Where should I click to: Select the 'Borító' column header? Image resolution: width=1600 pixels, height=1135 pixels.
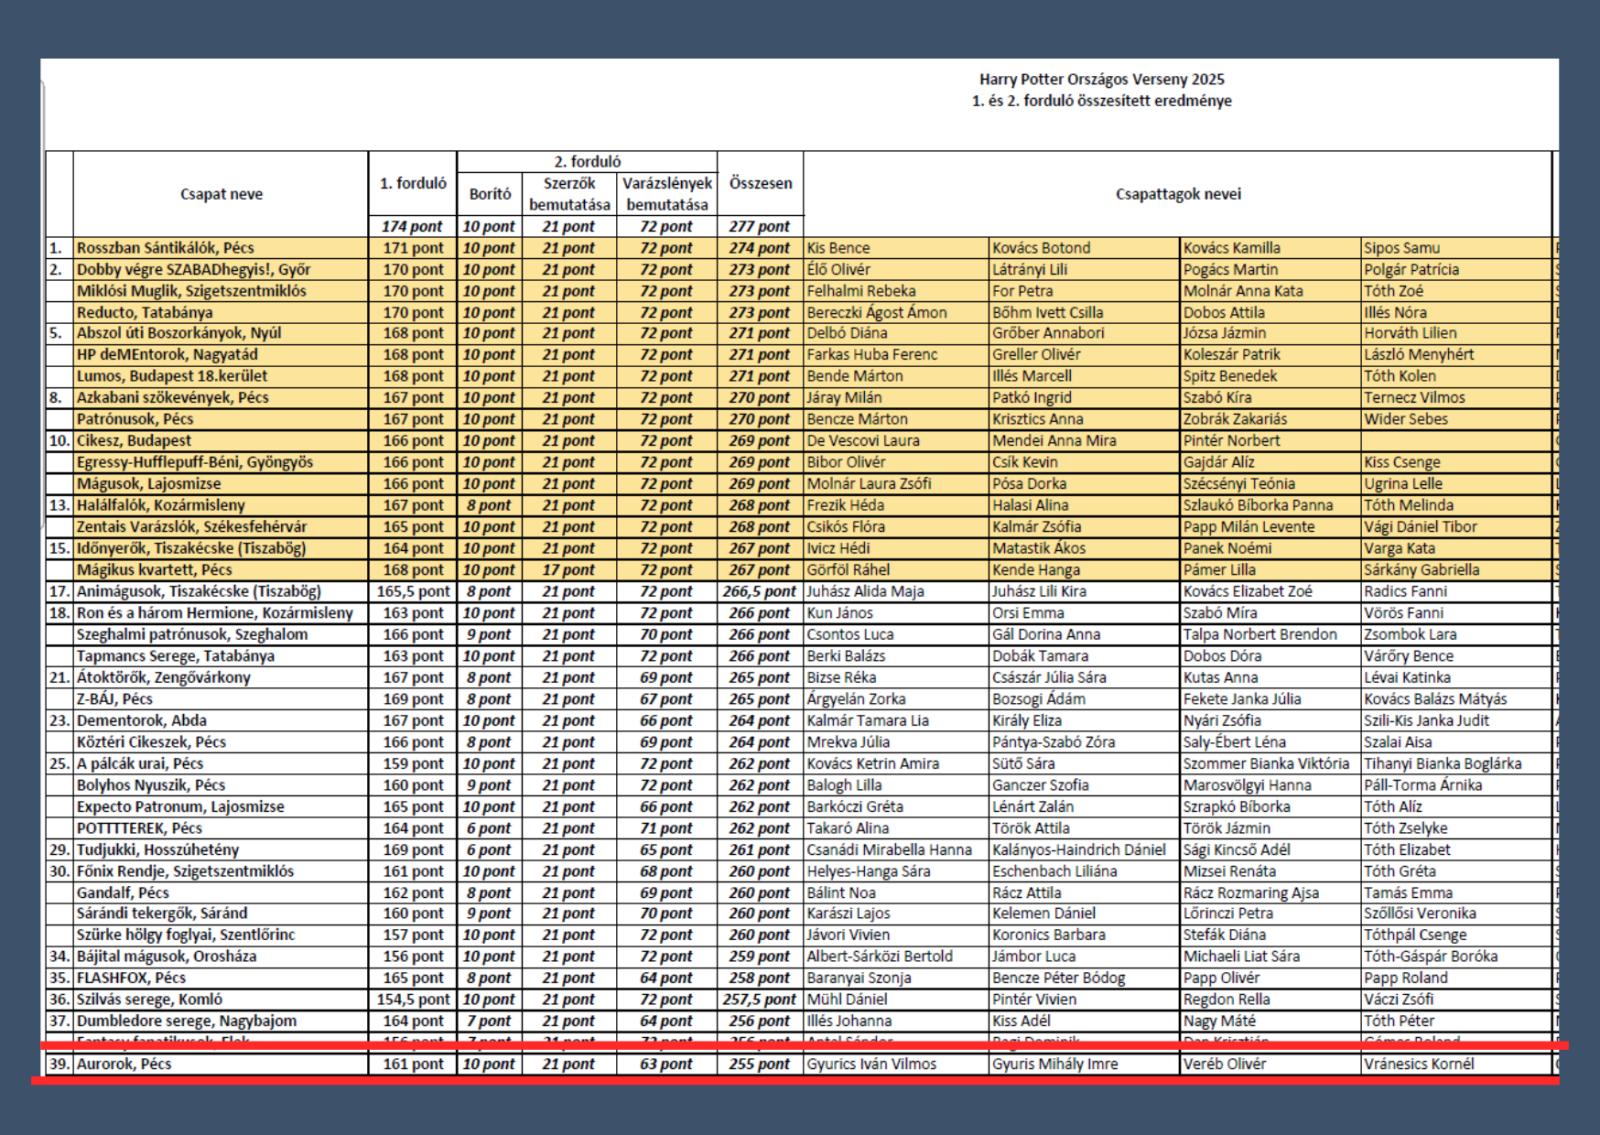[490, 194]
